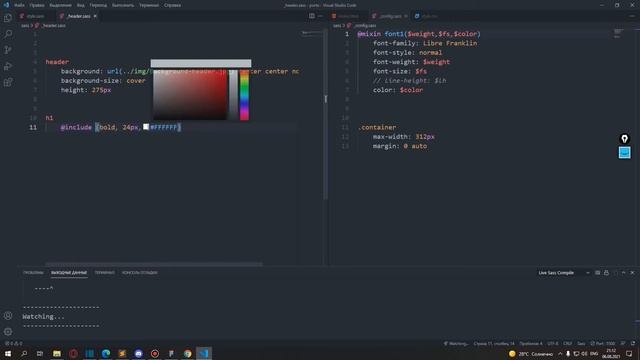Clear the output panel
This screenshot has height=360, width=640.
click(597, 273)
